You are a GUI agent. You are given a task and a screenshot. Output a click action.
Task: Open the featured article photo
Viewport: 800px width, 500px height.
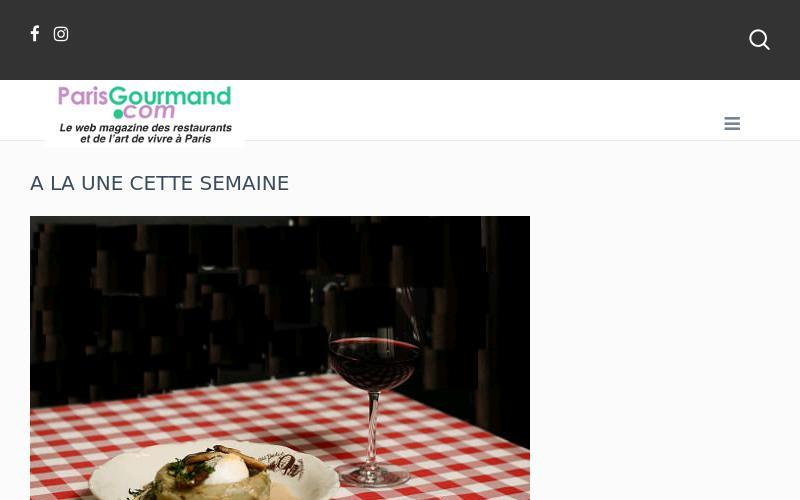280,358
